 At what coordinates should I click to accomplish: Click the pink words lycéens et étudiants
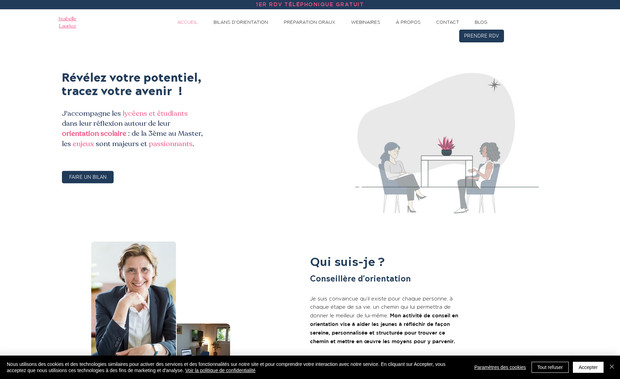(155, 113)
